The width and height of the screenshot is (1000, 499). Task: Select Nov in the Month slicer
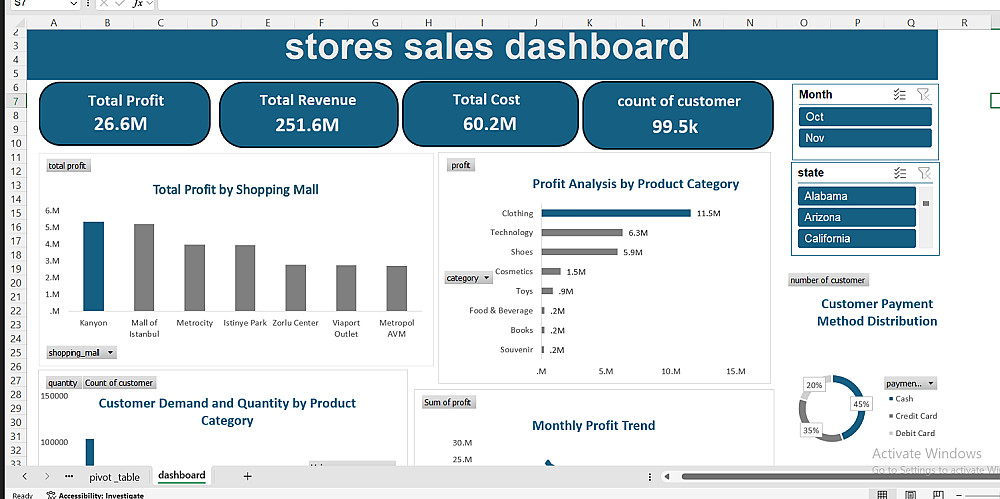pos(865,138)
